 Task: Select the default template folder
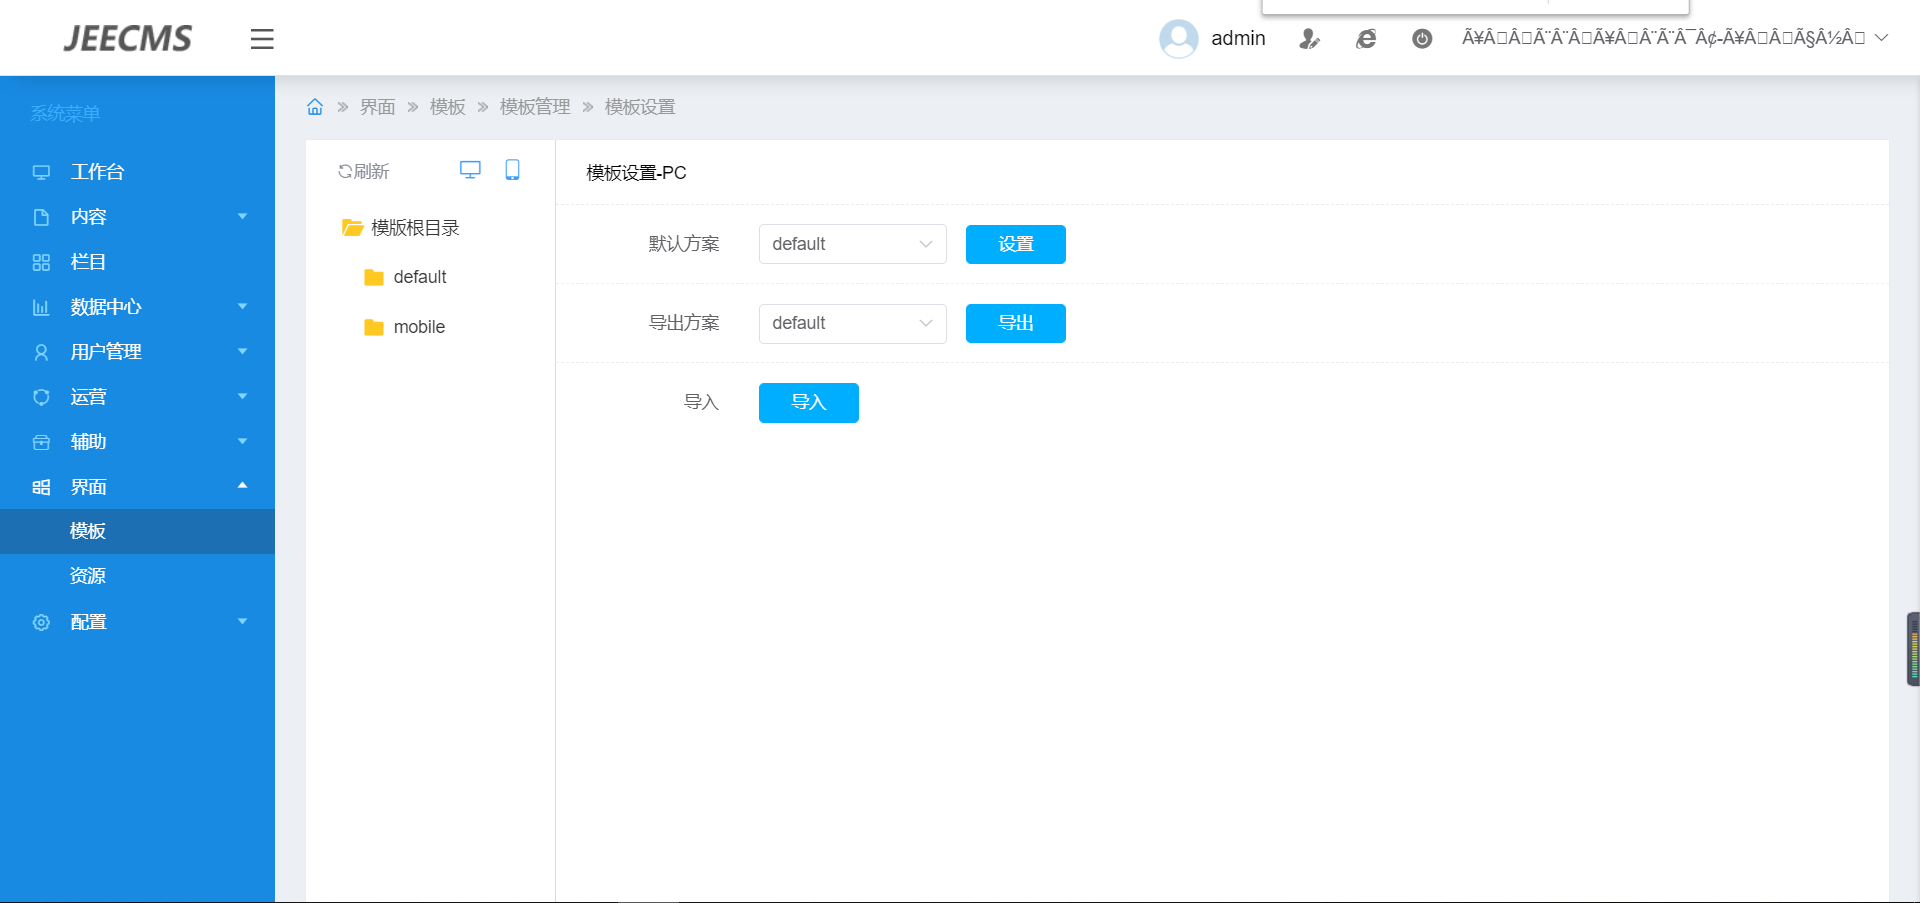coord(406,277)
